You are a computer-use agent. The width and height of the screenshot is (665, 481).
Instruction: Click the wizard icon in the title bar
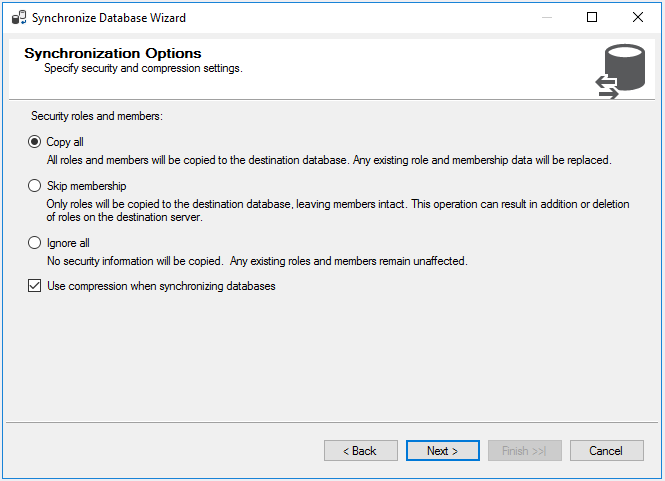point(18,17)
